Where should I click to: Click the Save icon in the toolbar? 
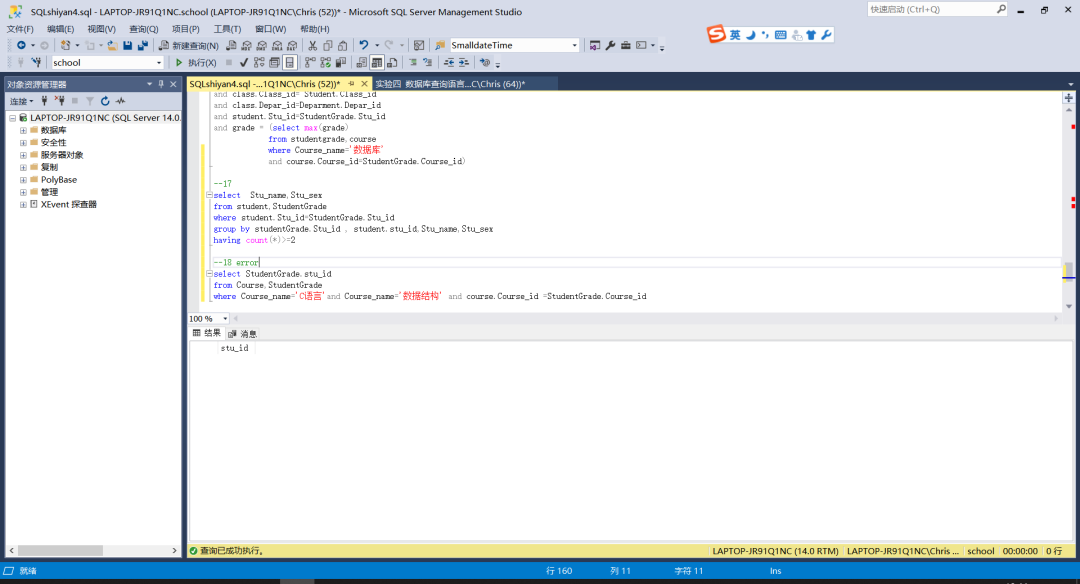click(127, 45)
